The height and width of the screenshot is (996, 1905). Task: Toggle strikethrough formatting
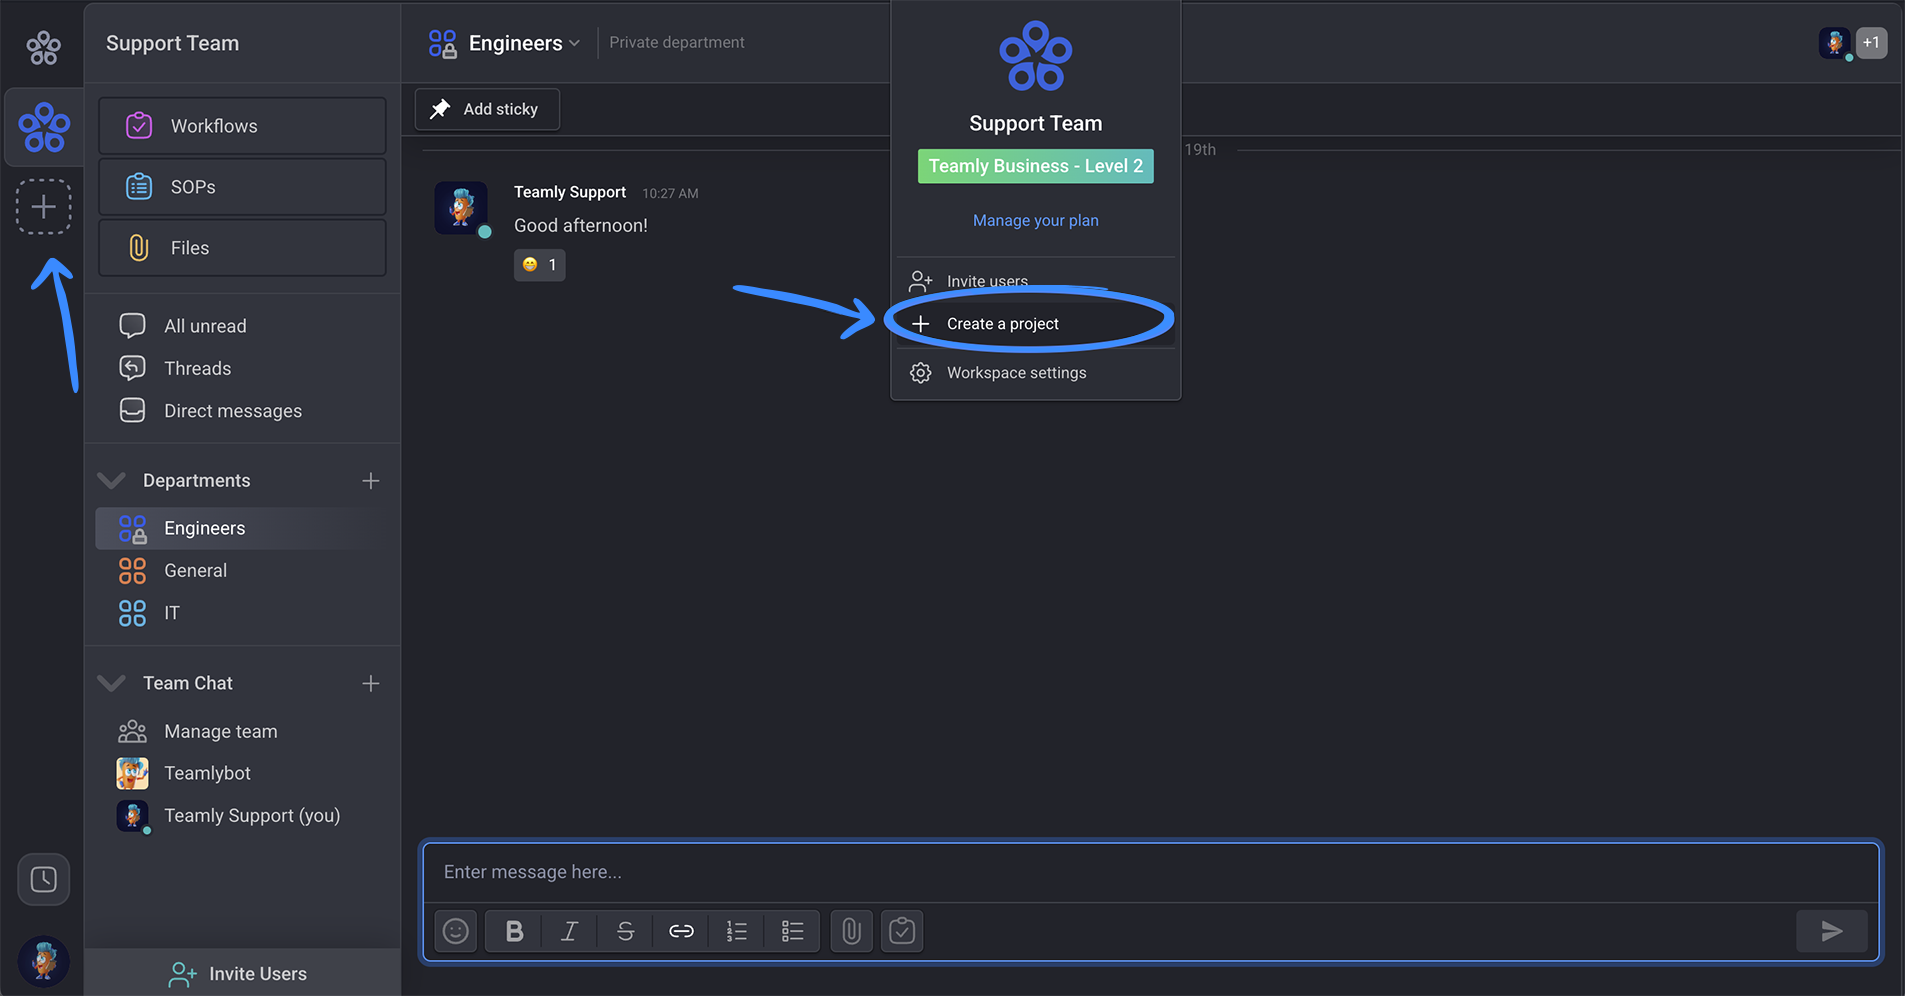[625, 931]
